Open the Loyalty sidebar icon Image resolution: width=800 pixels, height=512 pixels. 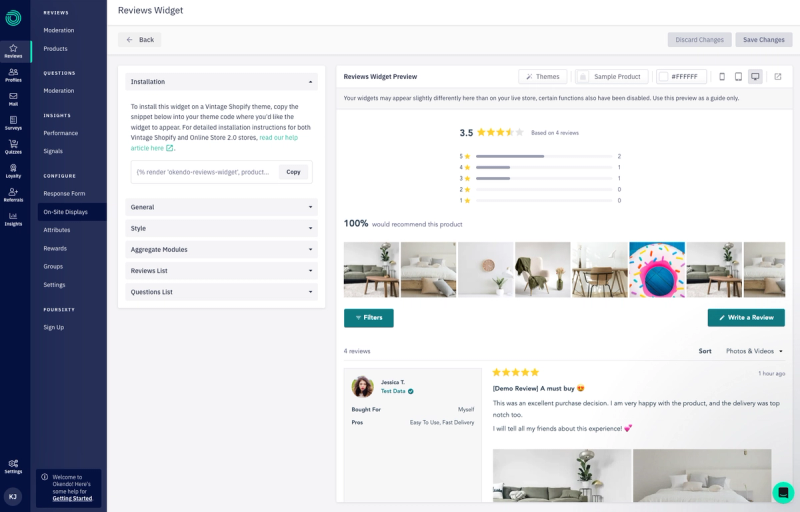coord(13,171)
